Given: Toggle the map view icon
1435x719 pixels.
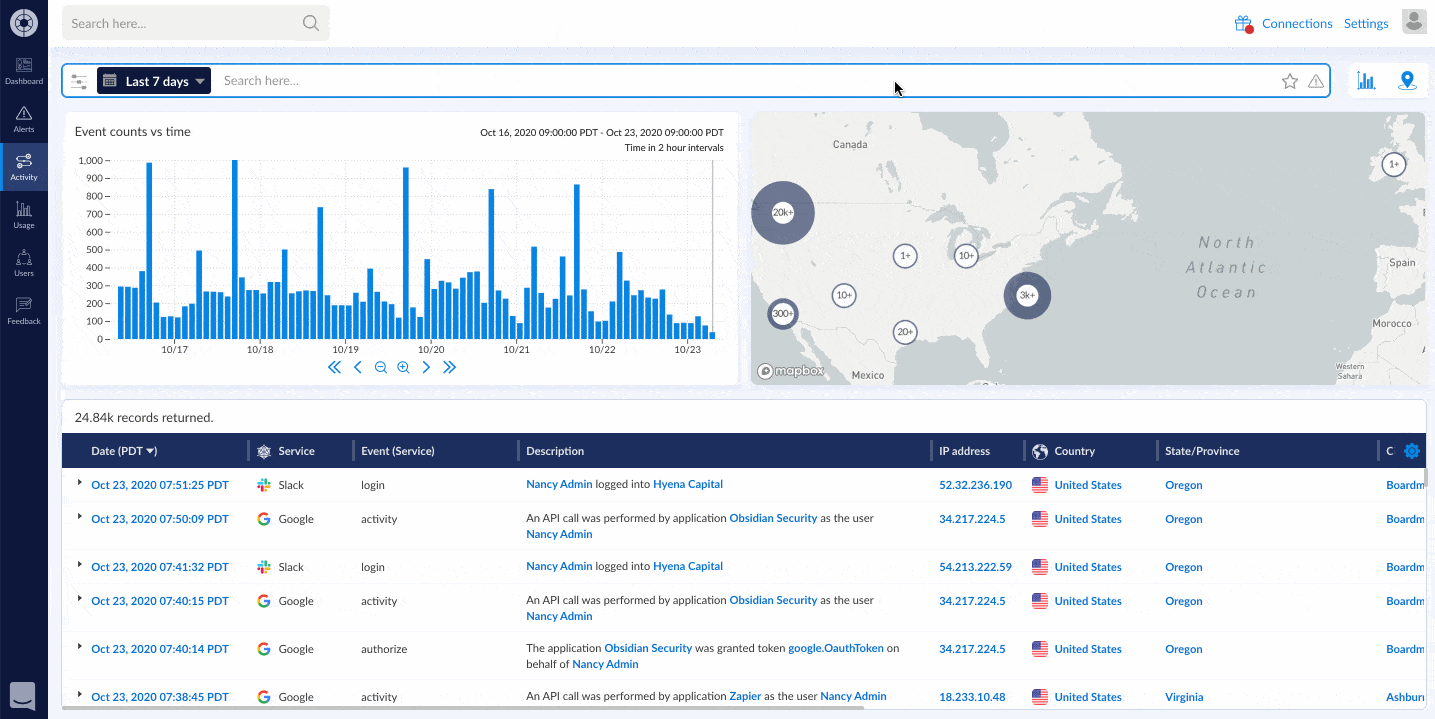Looking at the screenshot, I should (1407, 80).
